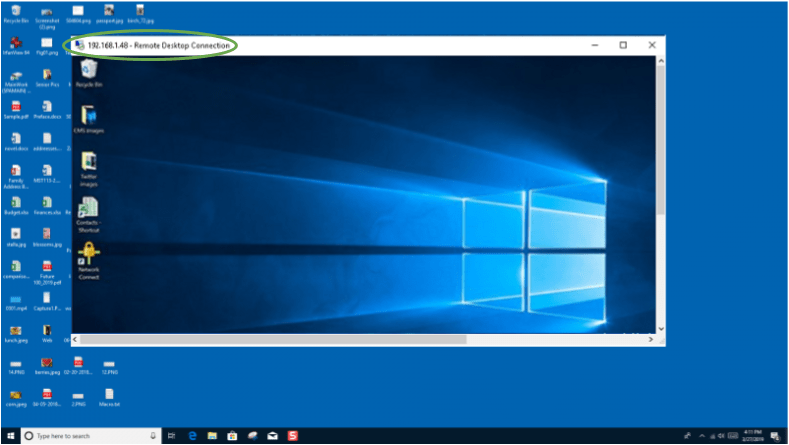
Task: Minimize the Remote Desktop Connection window
Action: [x=595, y=45]
